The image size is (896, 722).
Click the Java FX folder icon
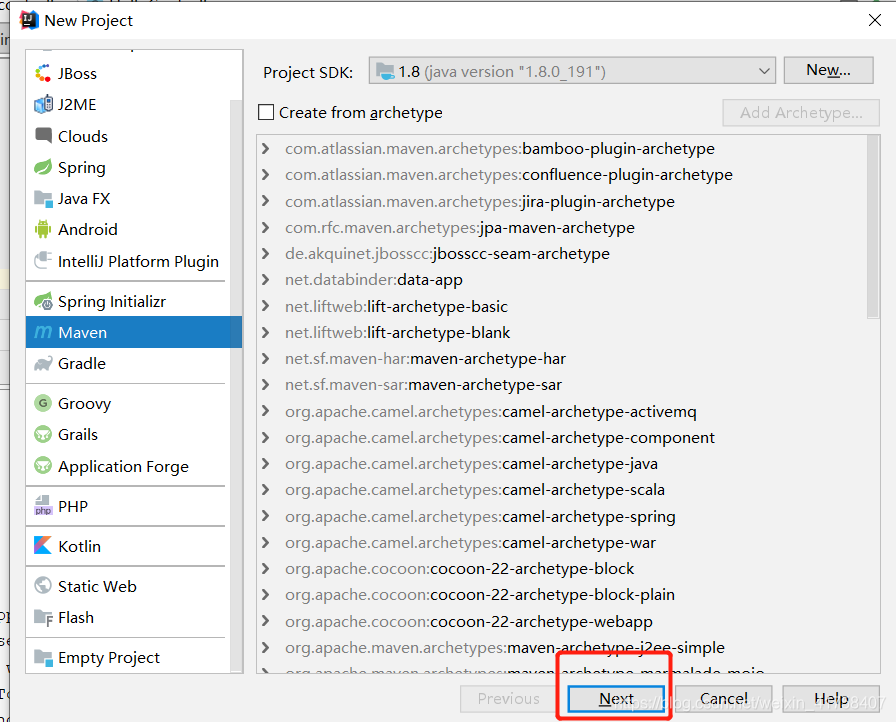pyautogui.click(x=43, y=198)
